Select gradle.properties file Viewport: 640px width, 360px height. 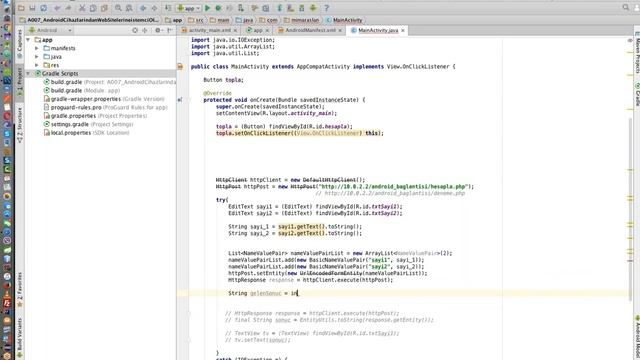[x=95, y=116]
